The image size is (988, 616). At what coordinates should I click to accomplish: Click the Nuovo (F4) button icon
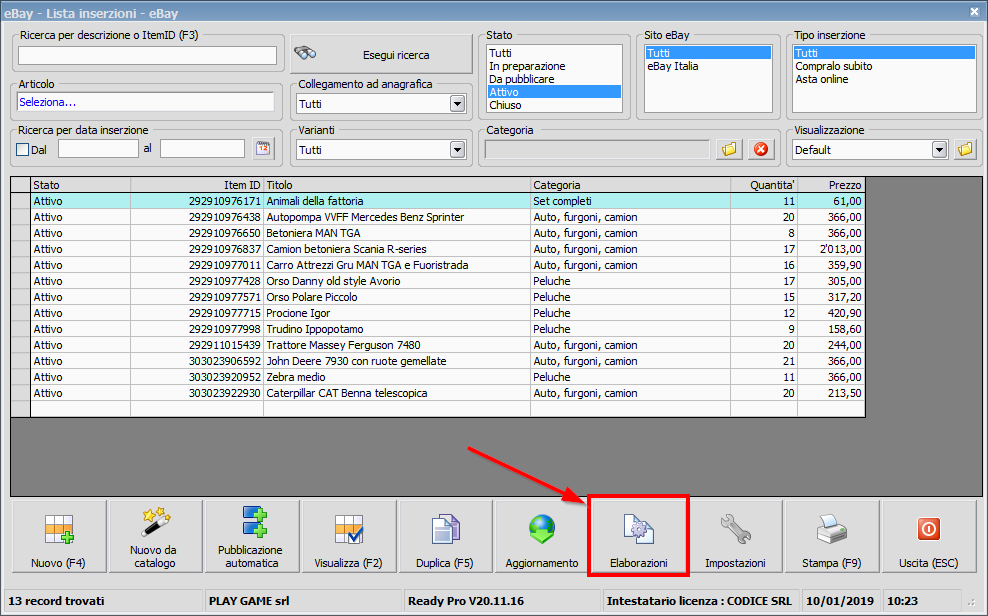tap(59, 529)
